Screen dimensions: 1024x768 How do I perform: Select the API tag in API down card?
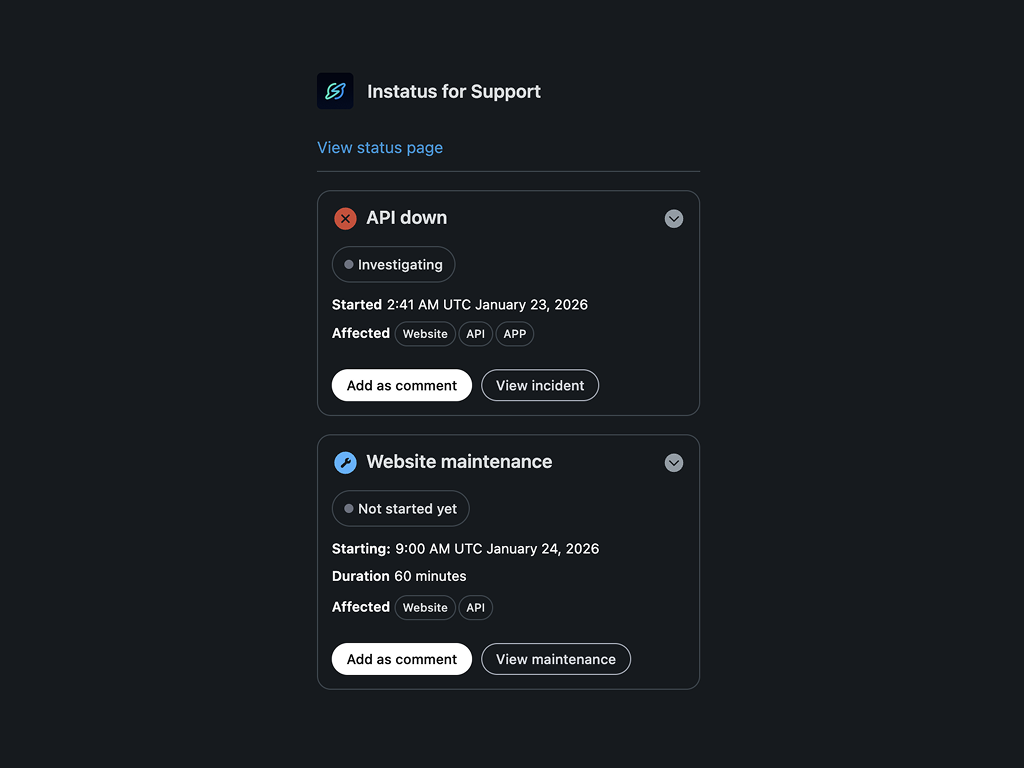tap(476, 334)
